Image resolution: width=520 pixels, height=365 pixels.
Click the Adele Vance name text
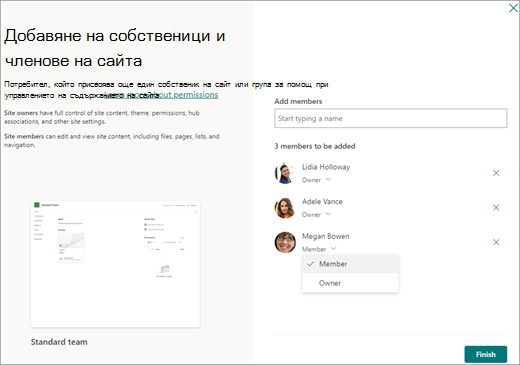322,201
